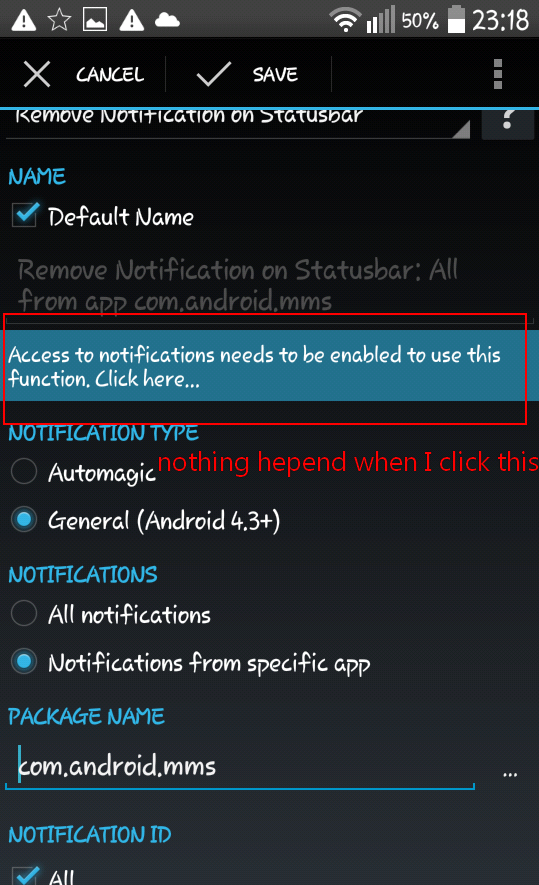Image resolution: width=539 pixels, height=885 pixels.
Task: Toggle the All notification ID checkbox
Action: pos(25,876)
